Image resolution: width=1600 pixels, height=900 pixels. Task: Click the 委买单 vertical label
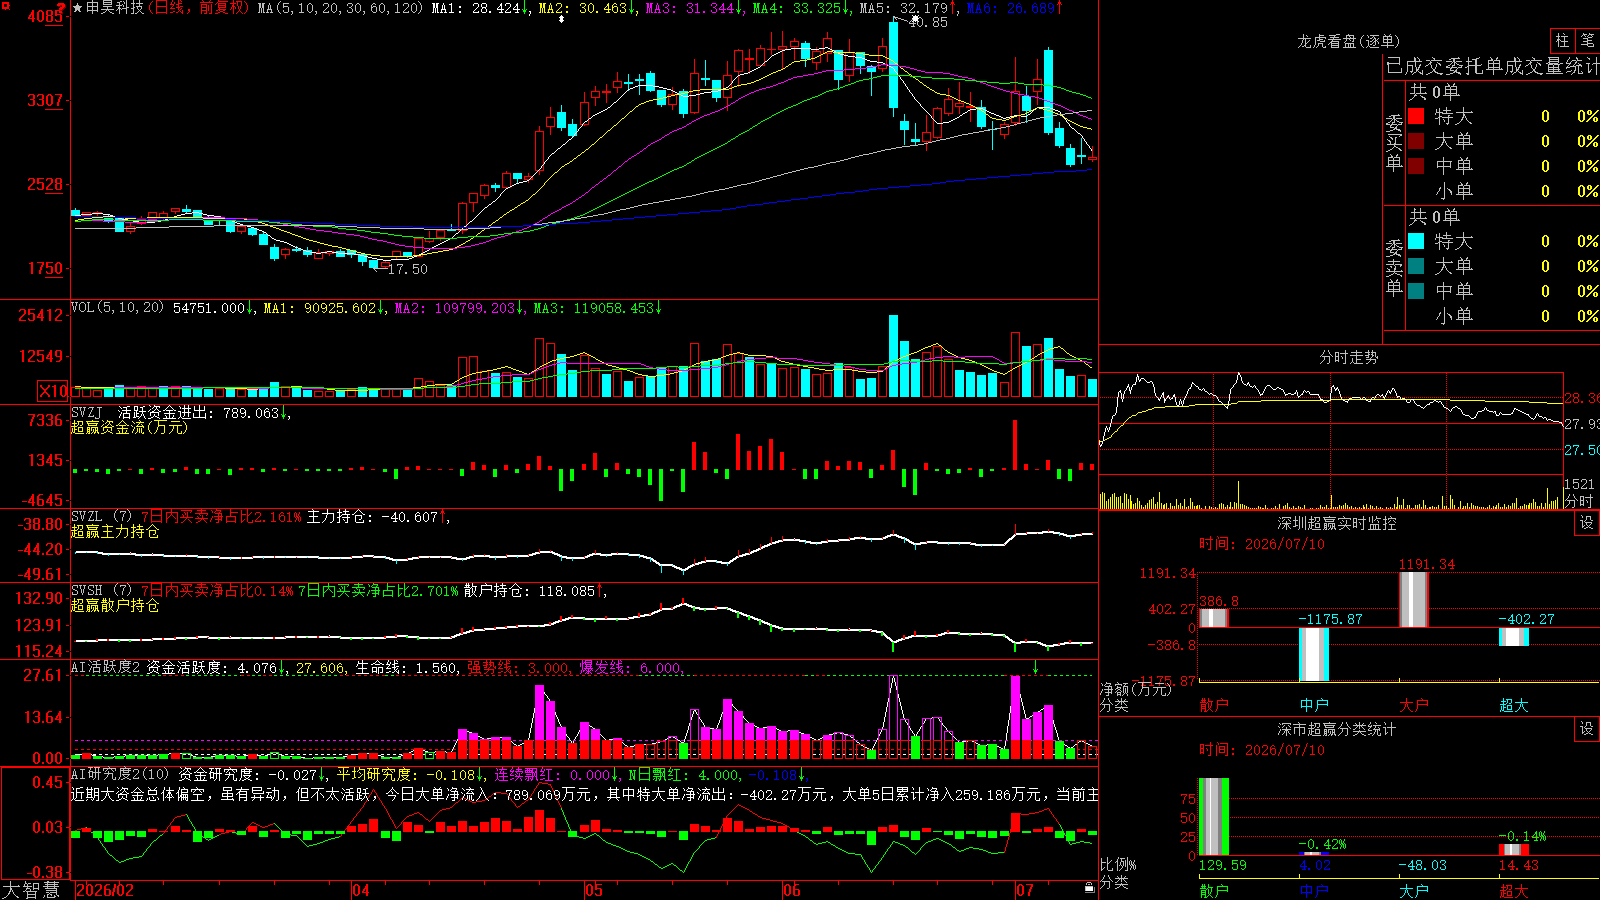[1394, 143]
